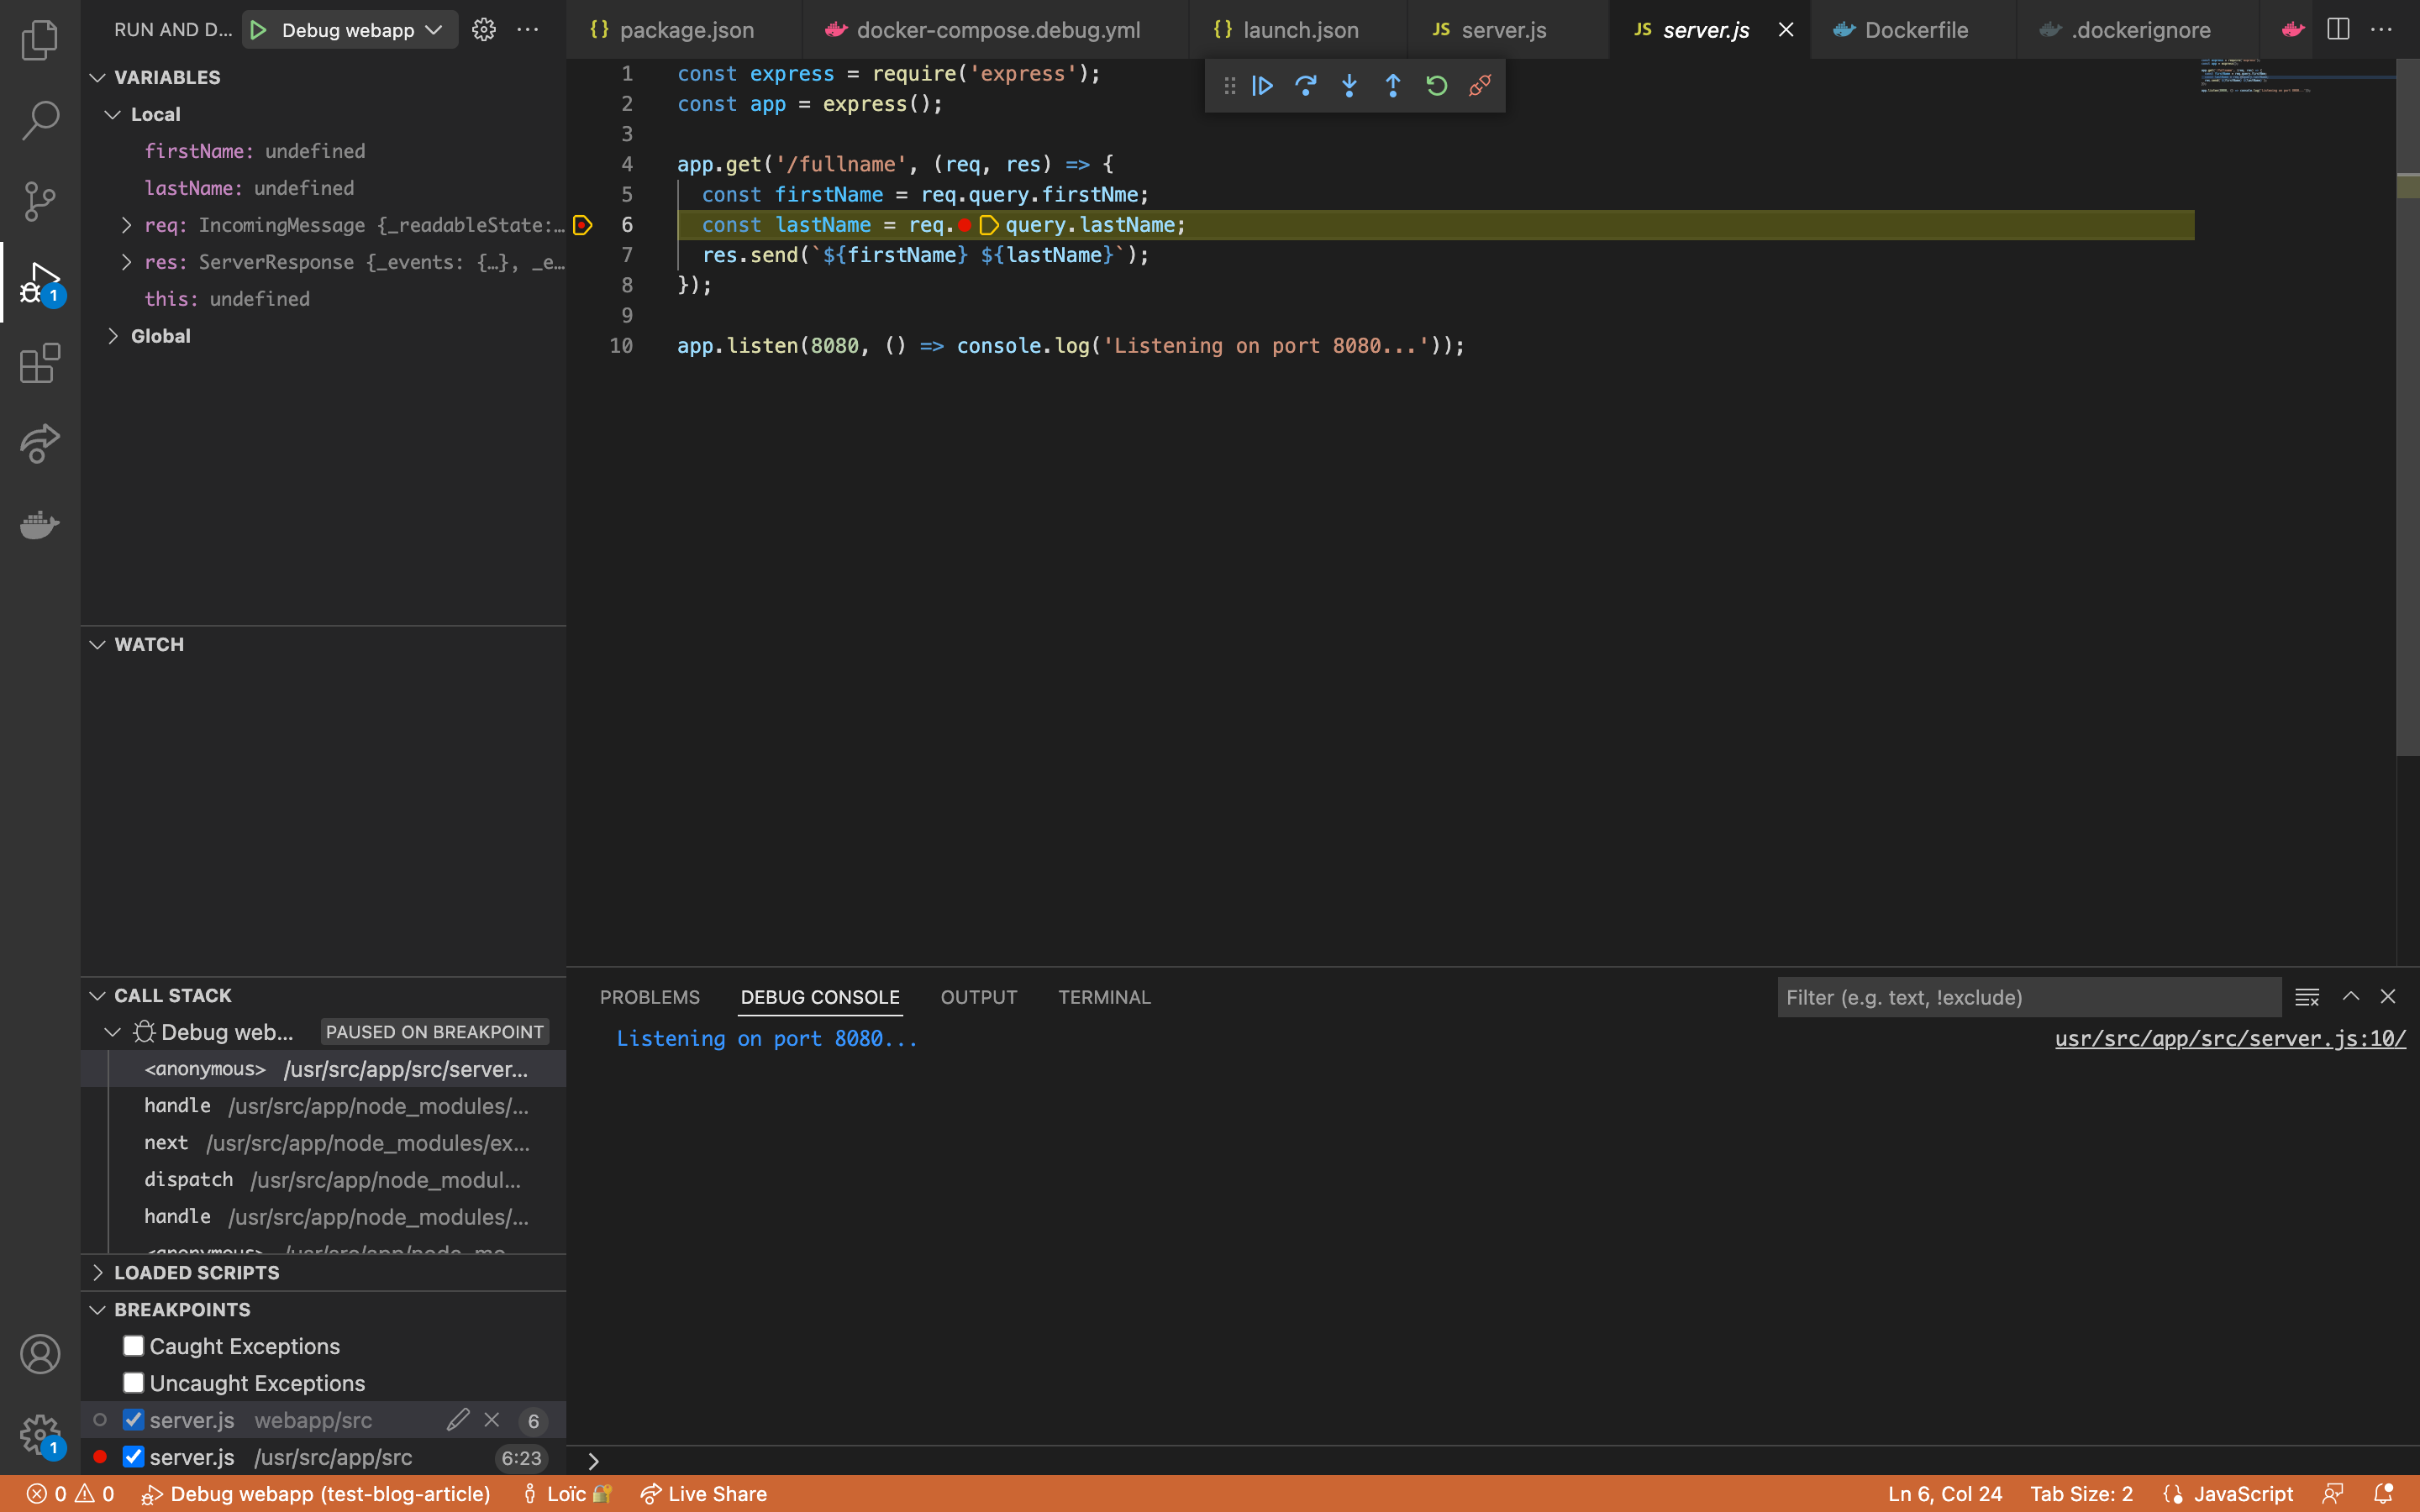Disconnect the debugger

point(1478,86)
